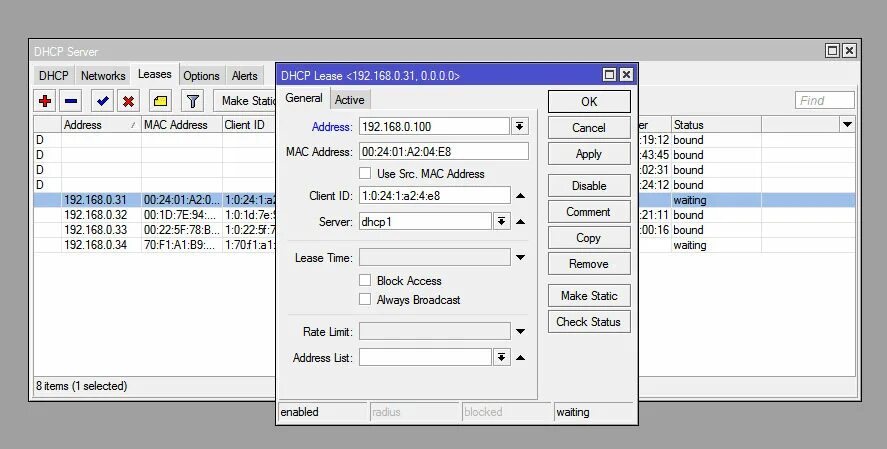887x449 pixels.
Task: Open filter funnel icon in toolbar
Action: point(192,101)
